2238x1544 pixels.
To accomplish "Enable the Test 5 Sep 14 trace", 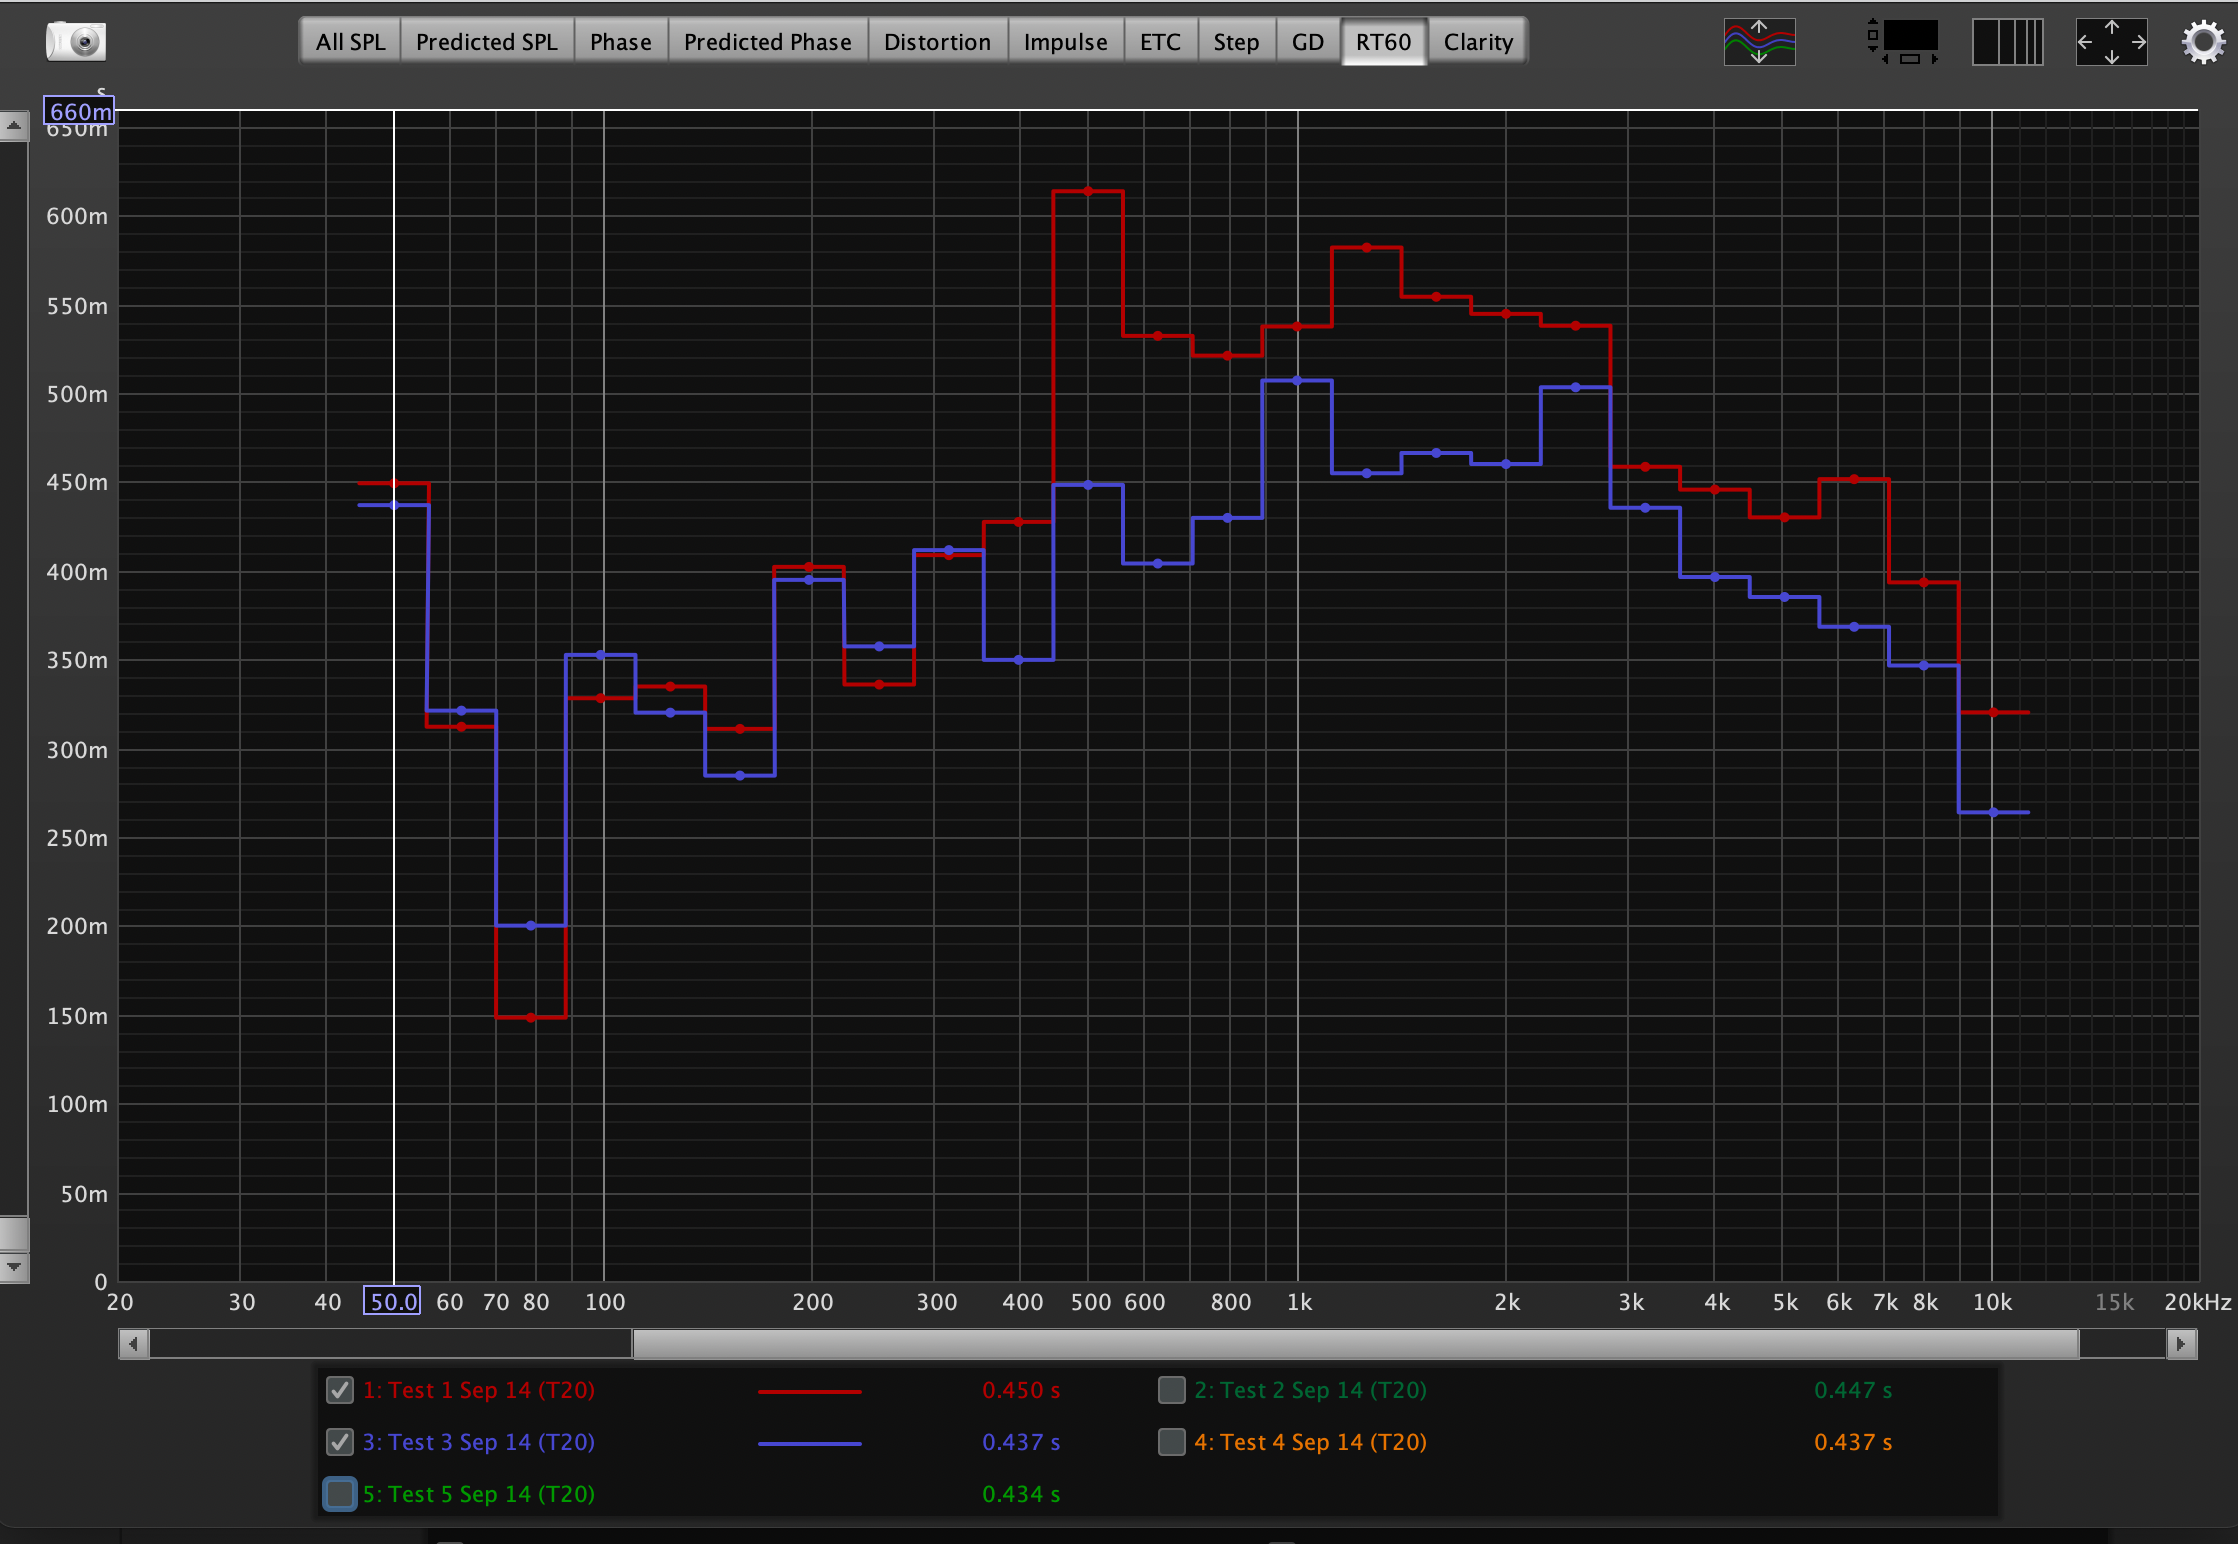I will [x=340, y=1494].
